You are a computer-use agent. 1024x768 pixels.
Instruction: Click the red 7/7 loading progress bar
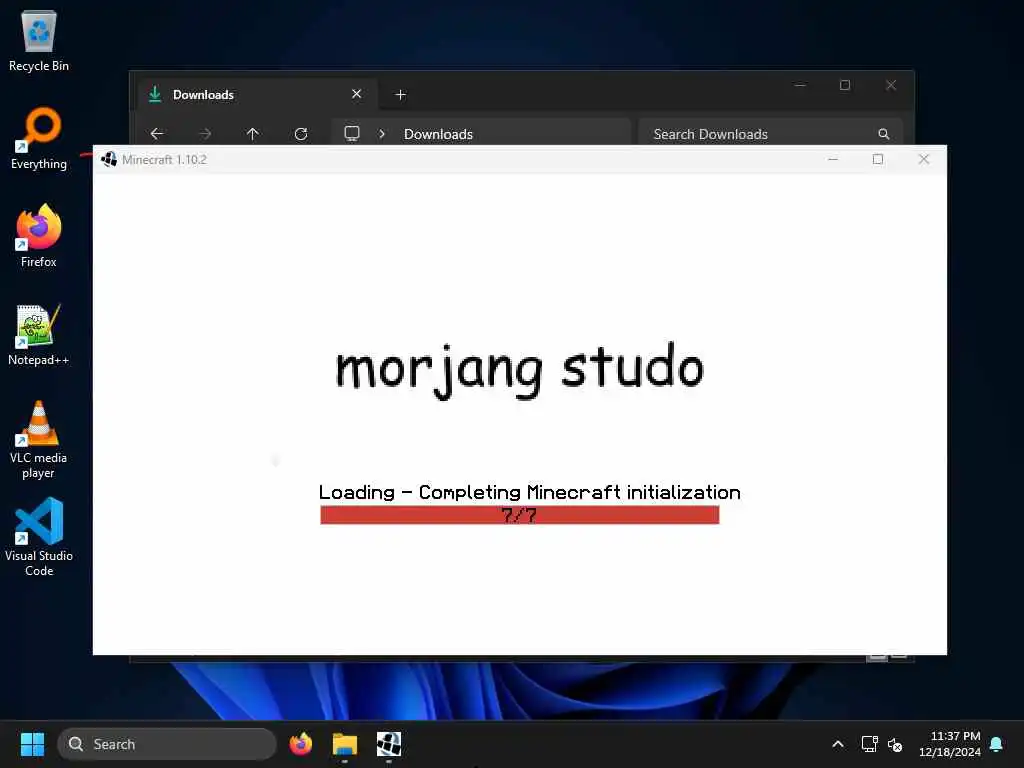point(520,515)
